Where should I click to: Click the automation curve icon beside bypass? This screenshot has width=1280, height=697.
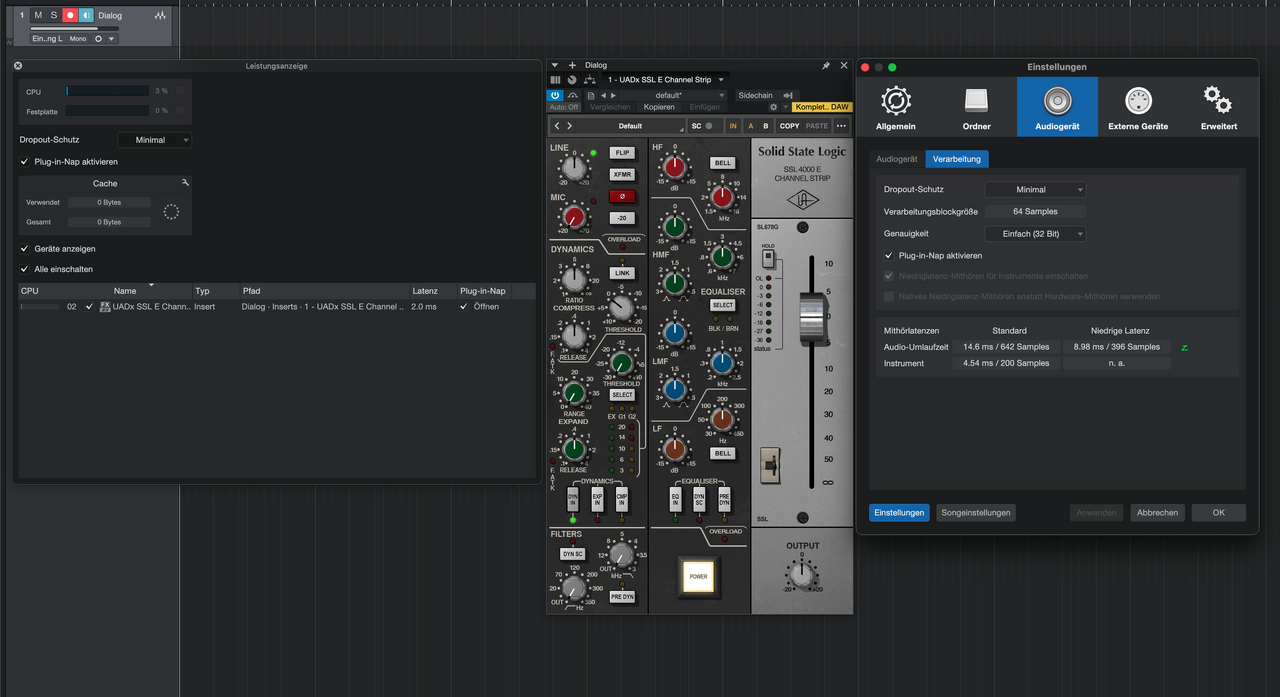(573, 95)
